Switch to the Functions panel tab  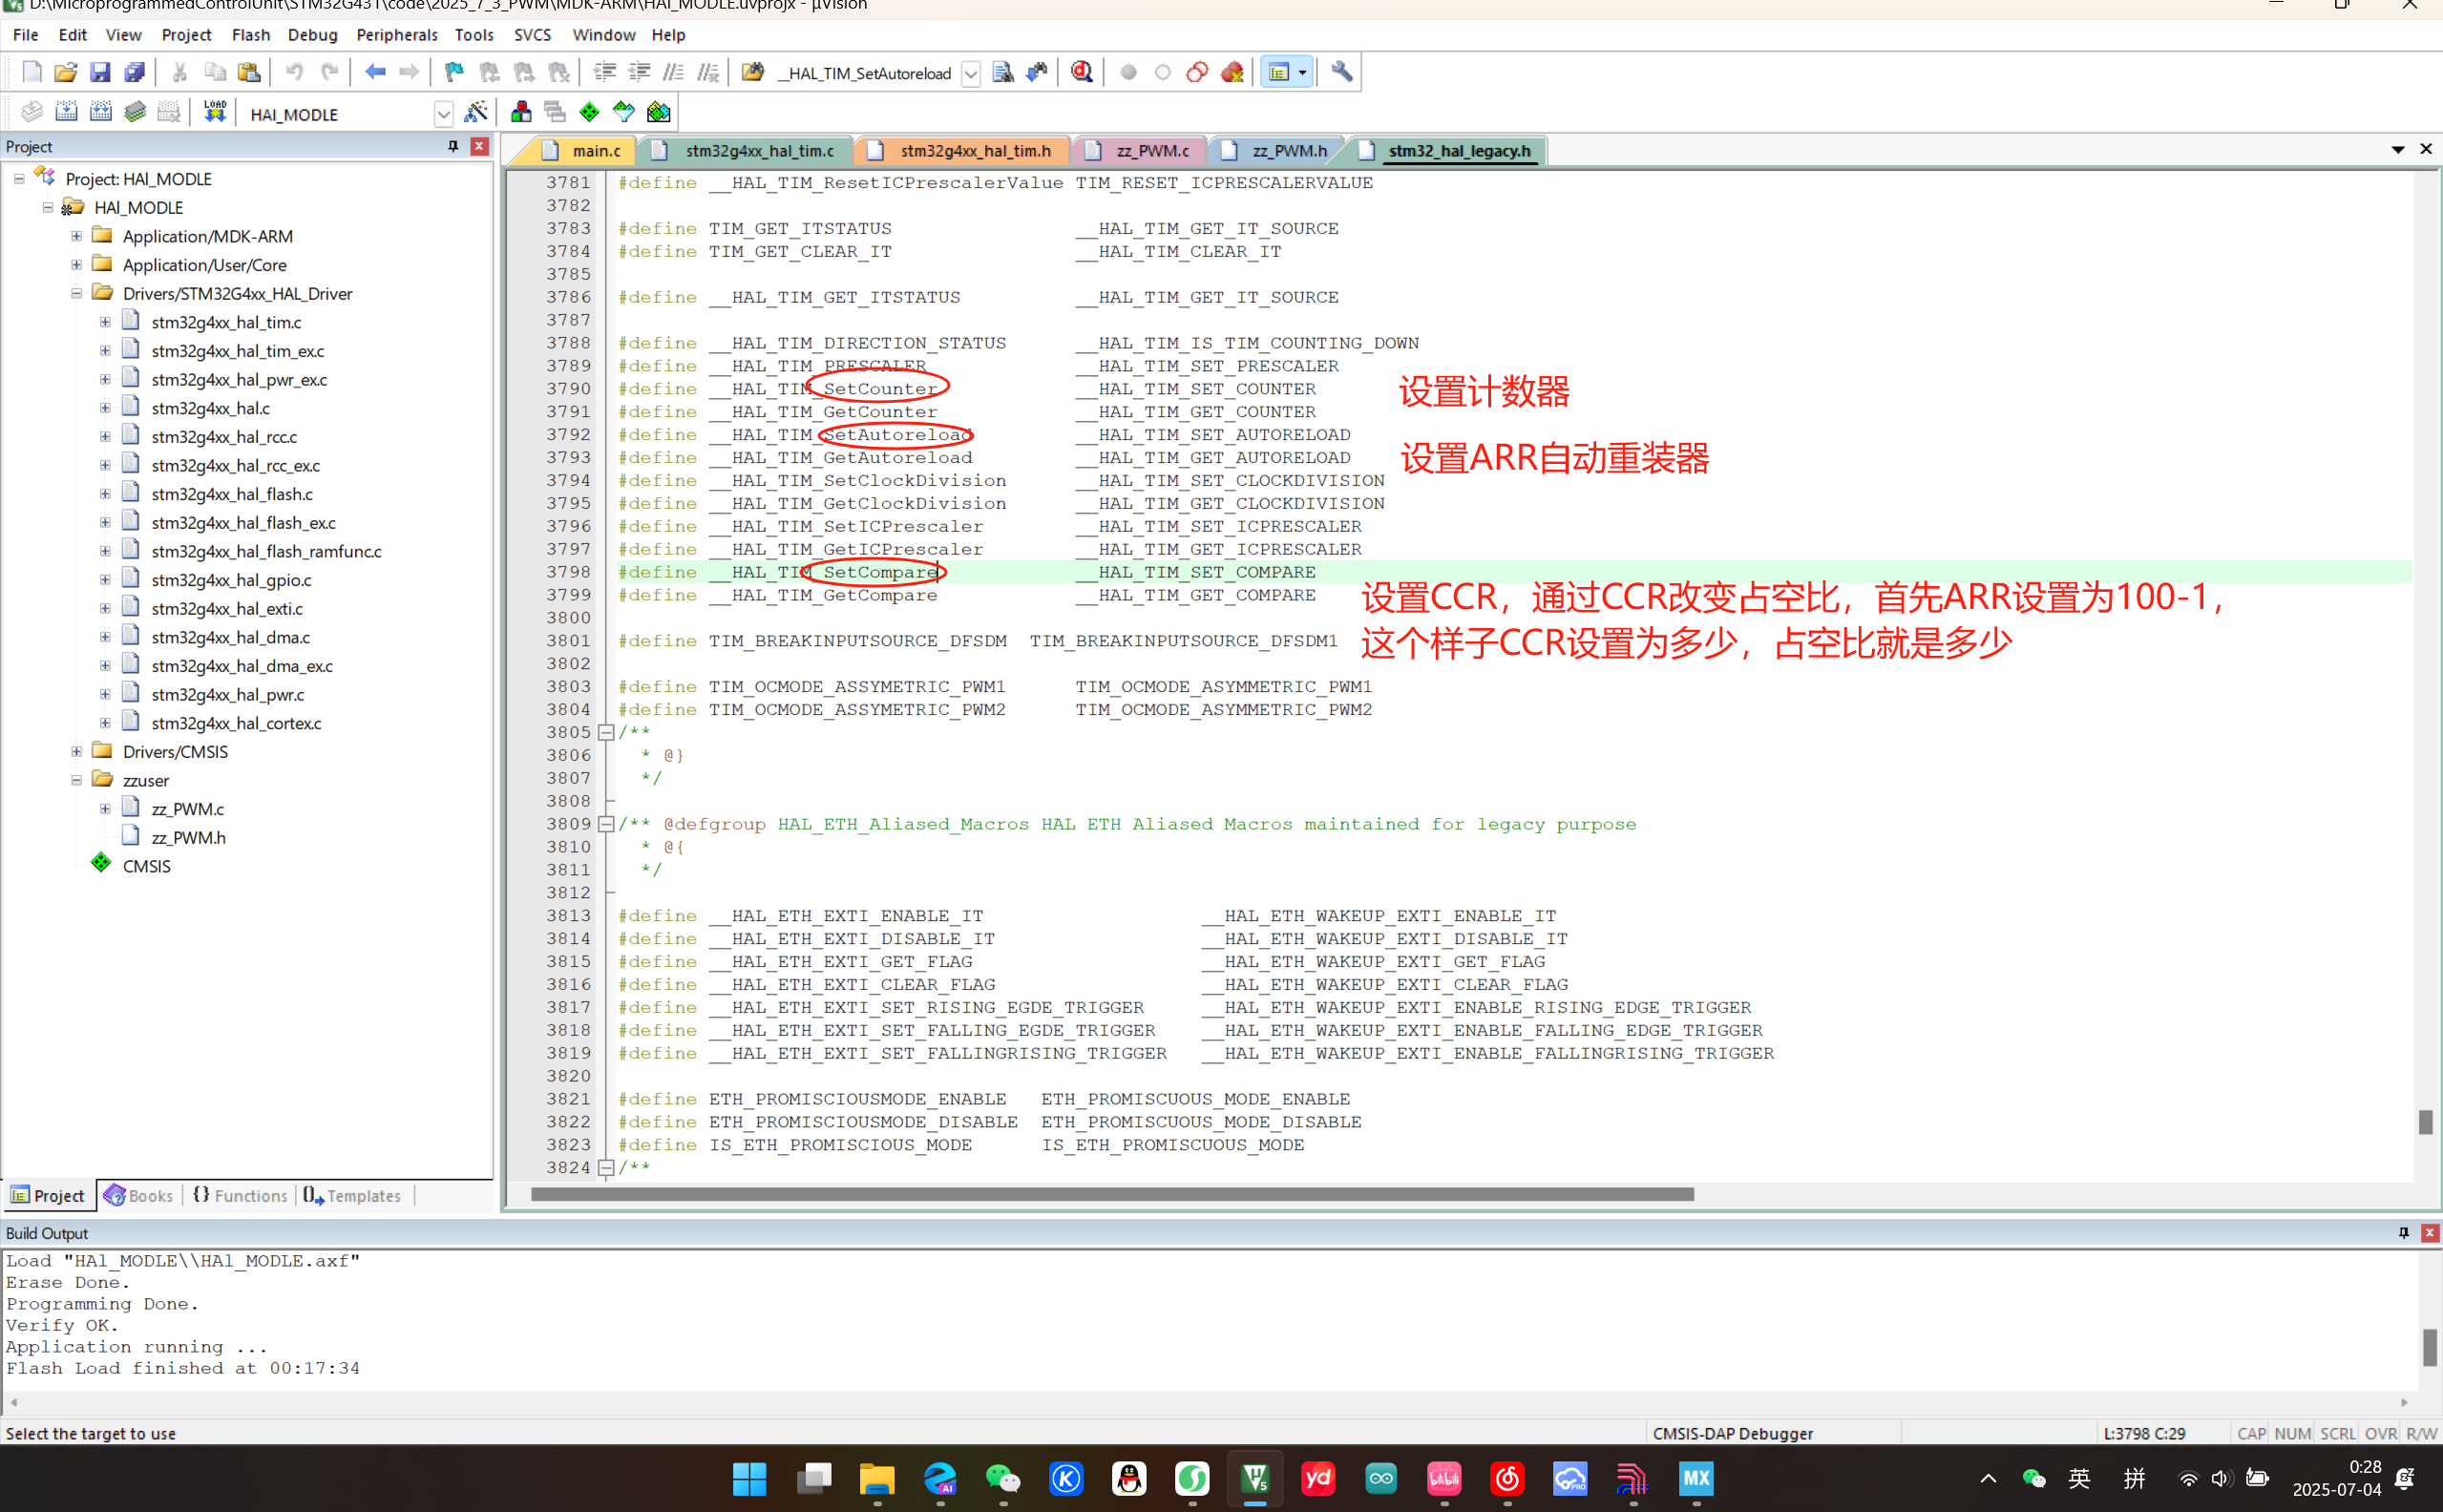[x=240, y=1195]
